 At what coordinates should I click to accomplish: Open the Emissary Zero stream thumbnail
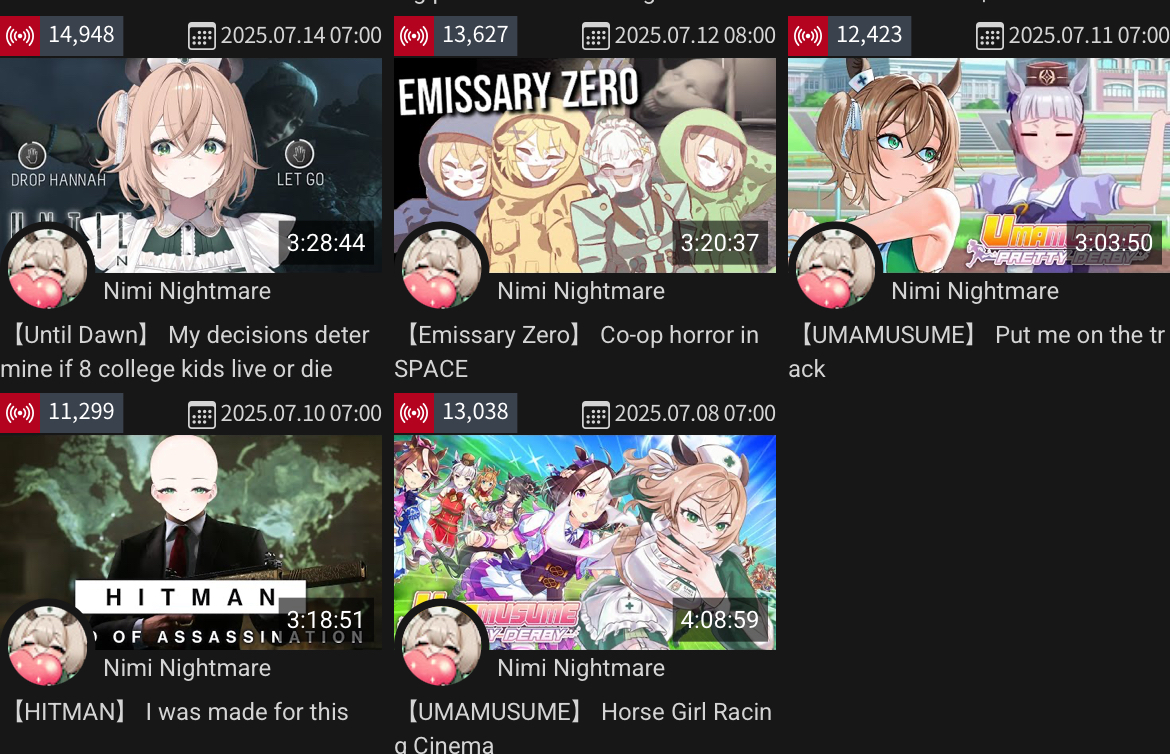[x=585, y=165]
